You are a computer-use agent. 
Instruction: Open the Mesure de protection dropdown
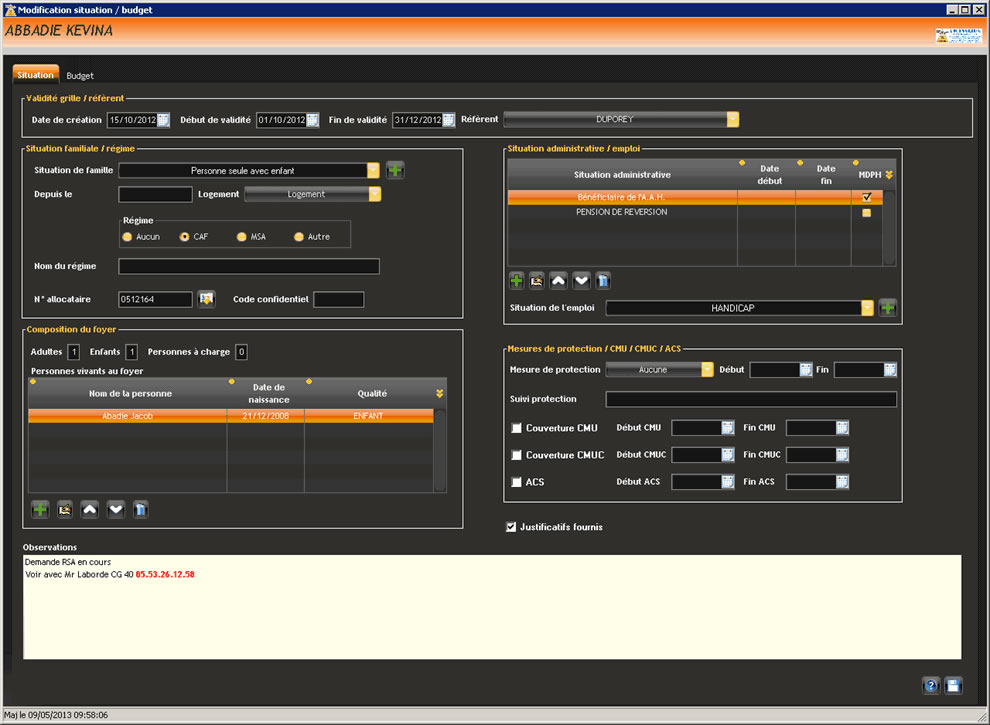click(x=707, y=370)
